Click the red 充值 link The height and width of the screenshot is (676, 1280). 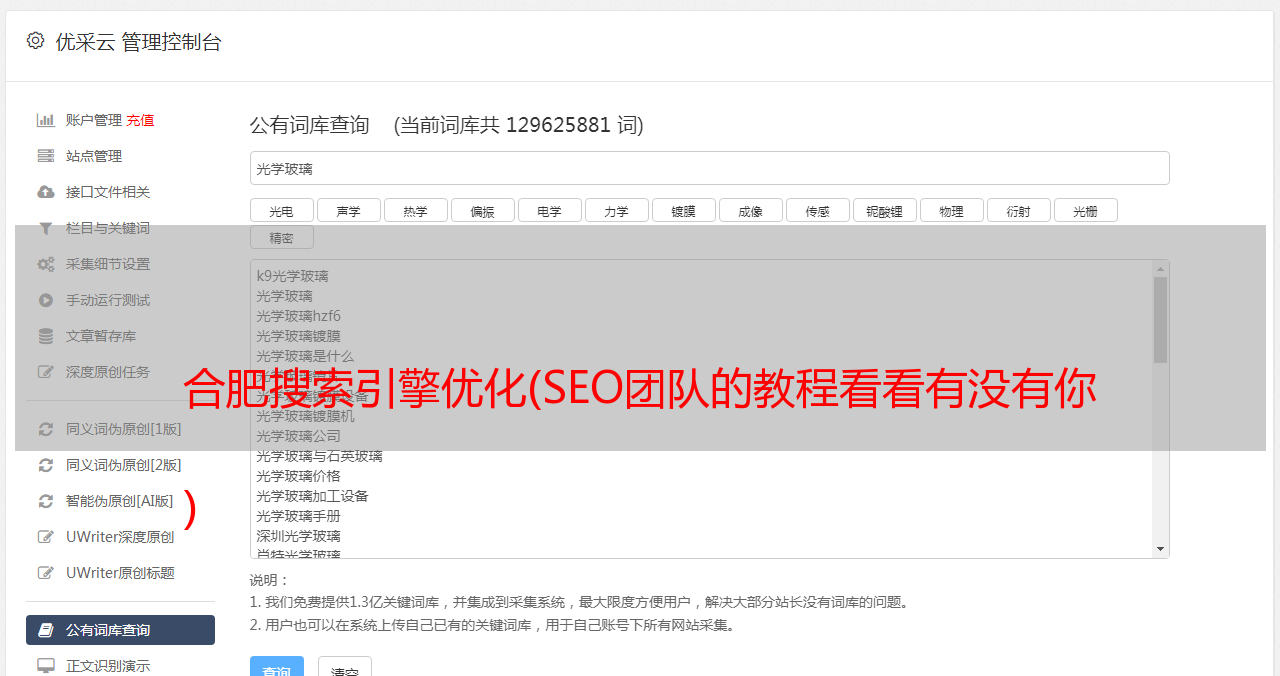pos(140,120)
